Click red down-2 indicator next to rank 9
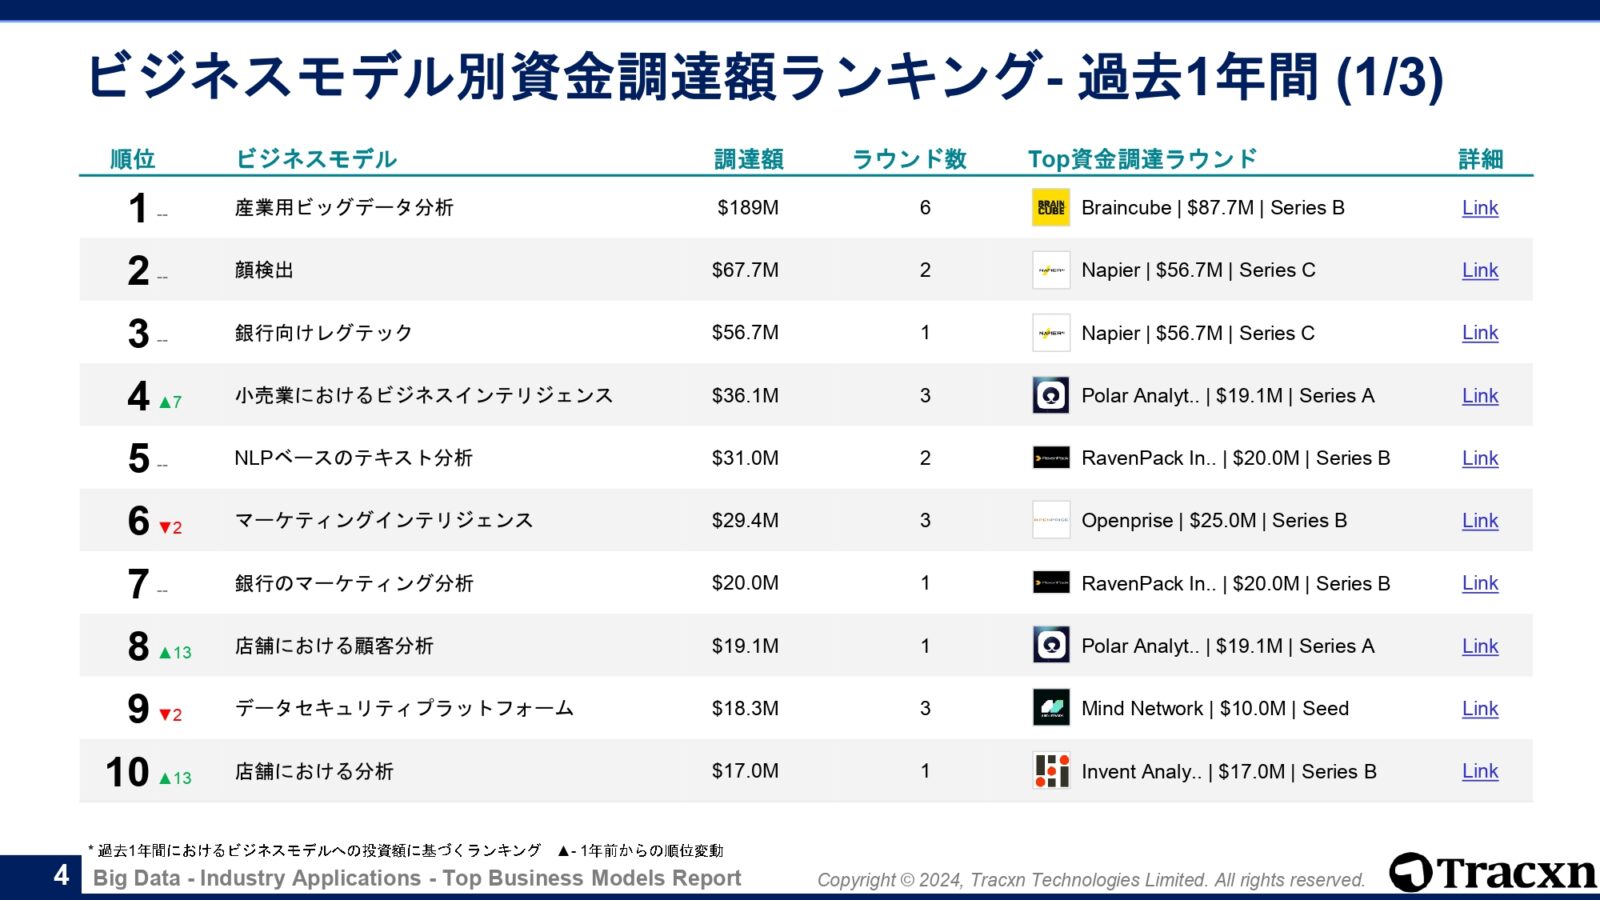 (170, 715)
